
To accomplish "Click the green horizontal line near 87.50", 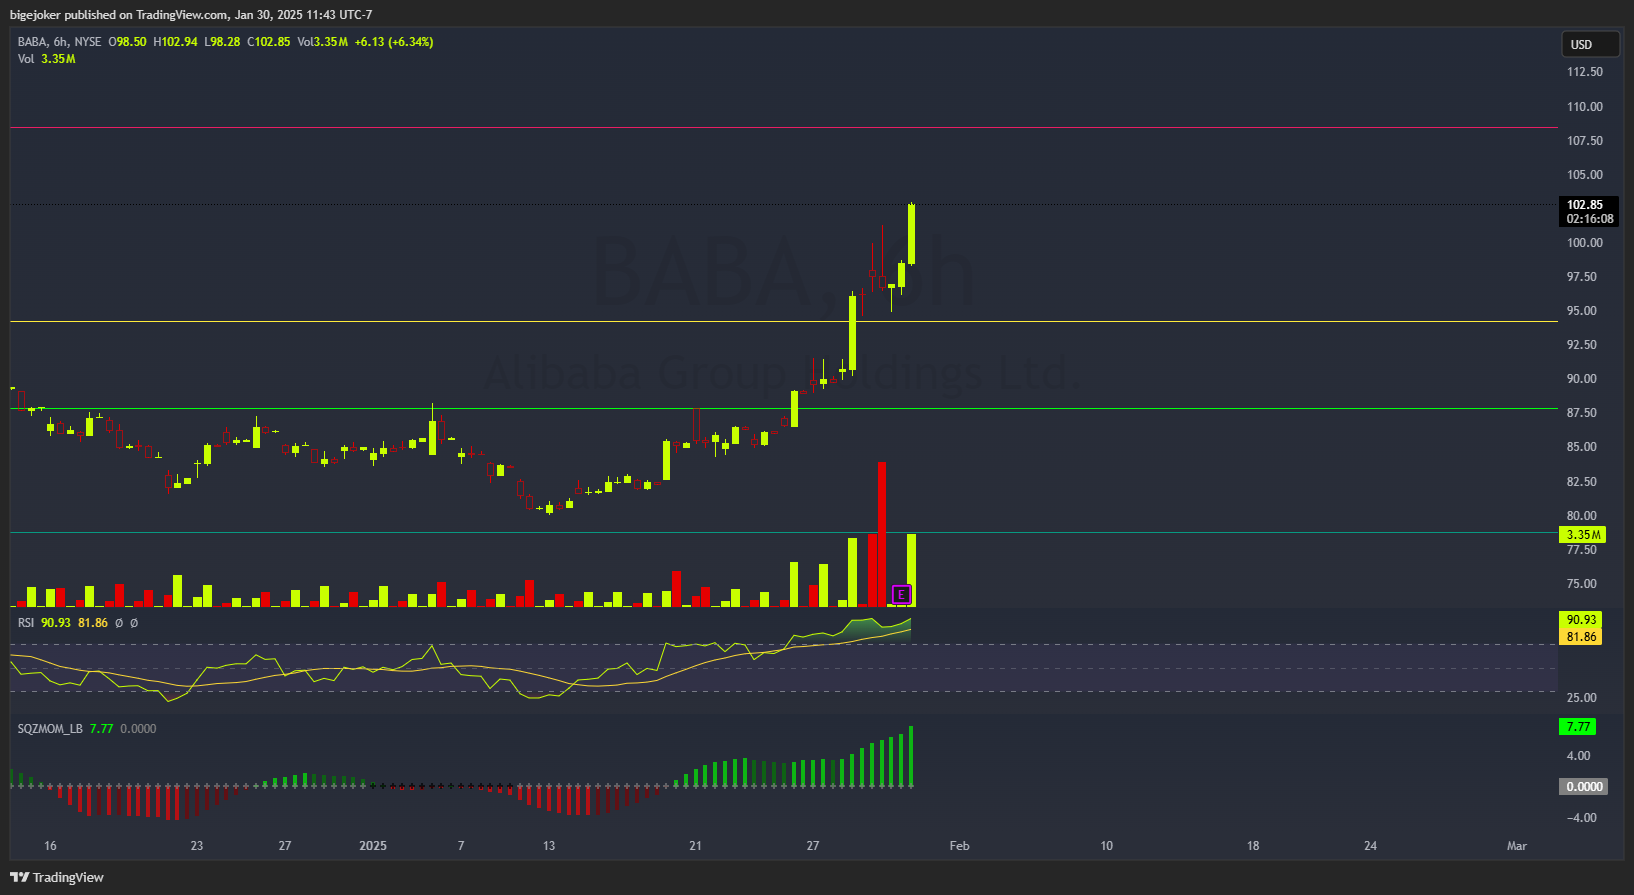I will pos(784,408).
